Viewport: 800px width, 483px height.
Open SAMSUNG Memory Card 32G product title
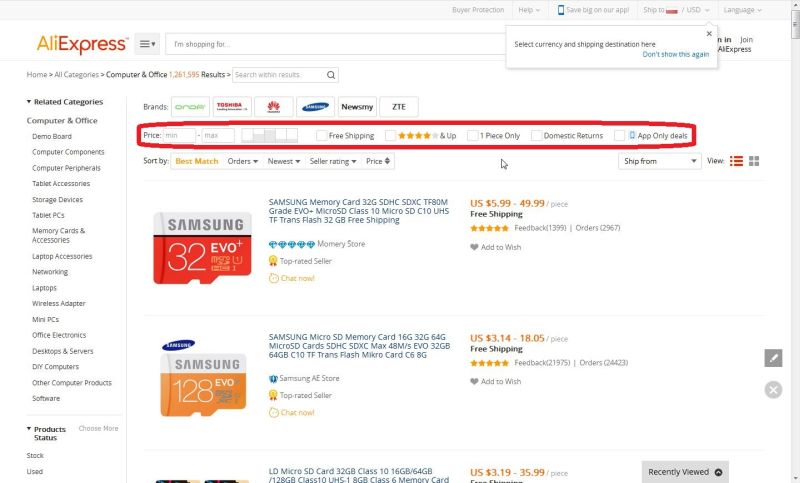coord(359,211)
